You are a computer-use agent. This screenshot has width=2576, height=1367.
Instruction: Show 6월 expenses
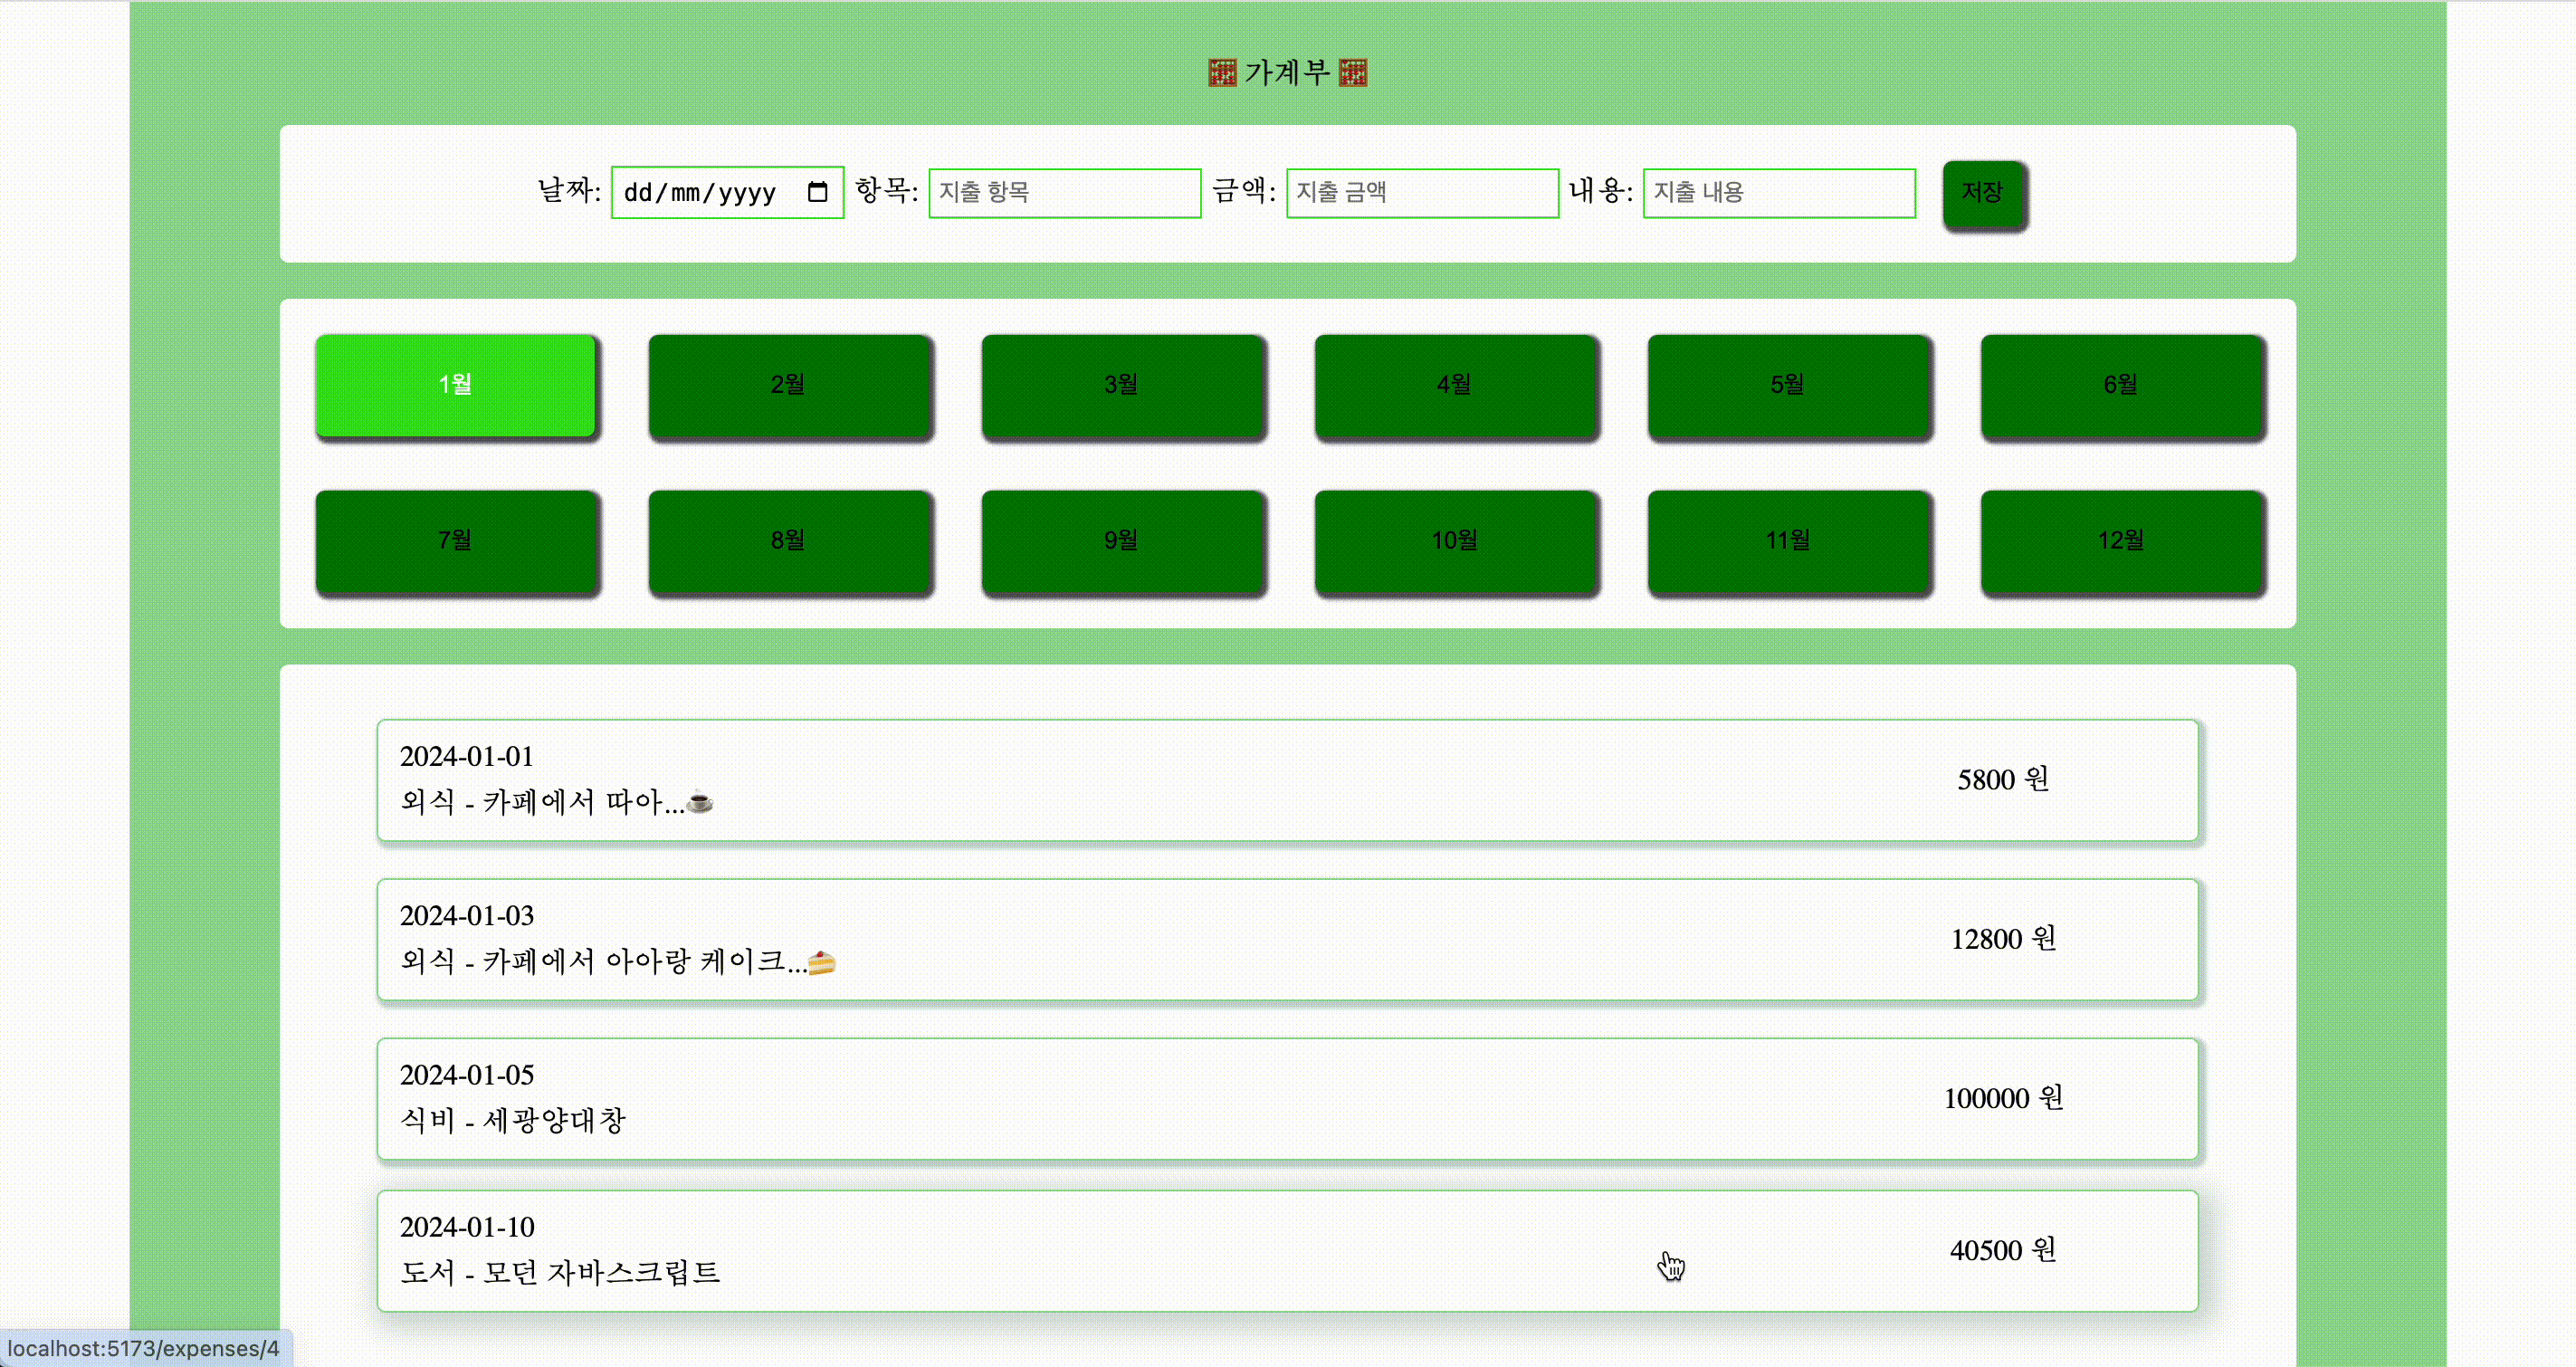(x=2122, y=387)
